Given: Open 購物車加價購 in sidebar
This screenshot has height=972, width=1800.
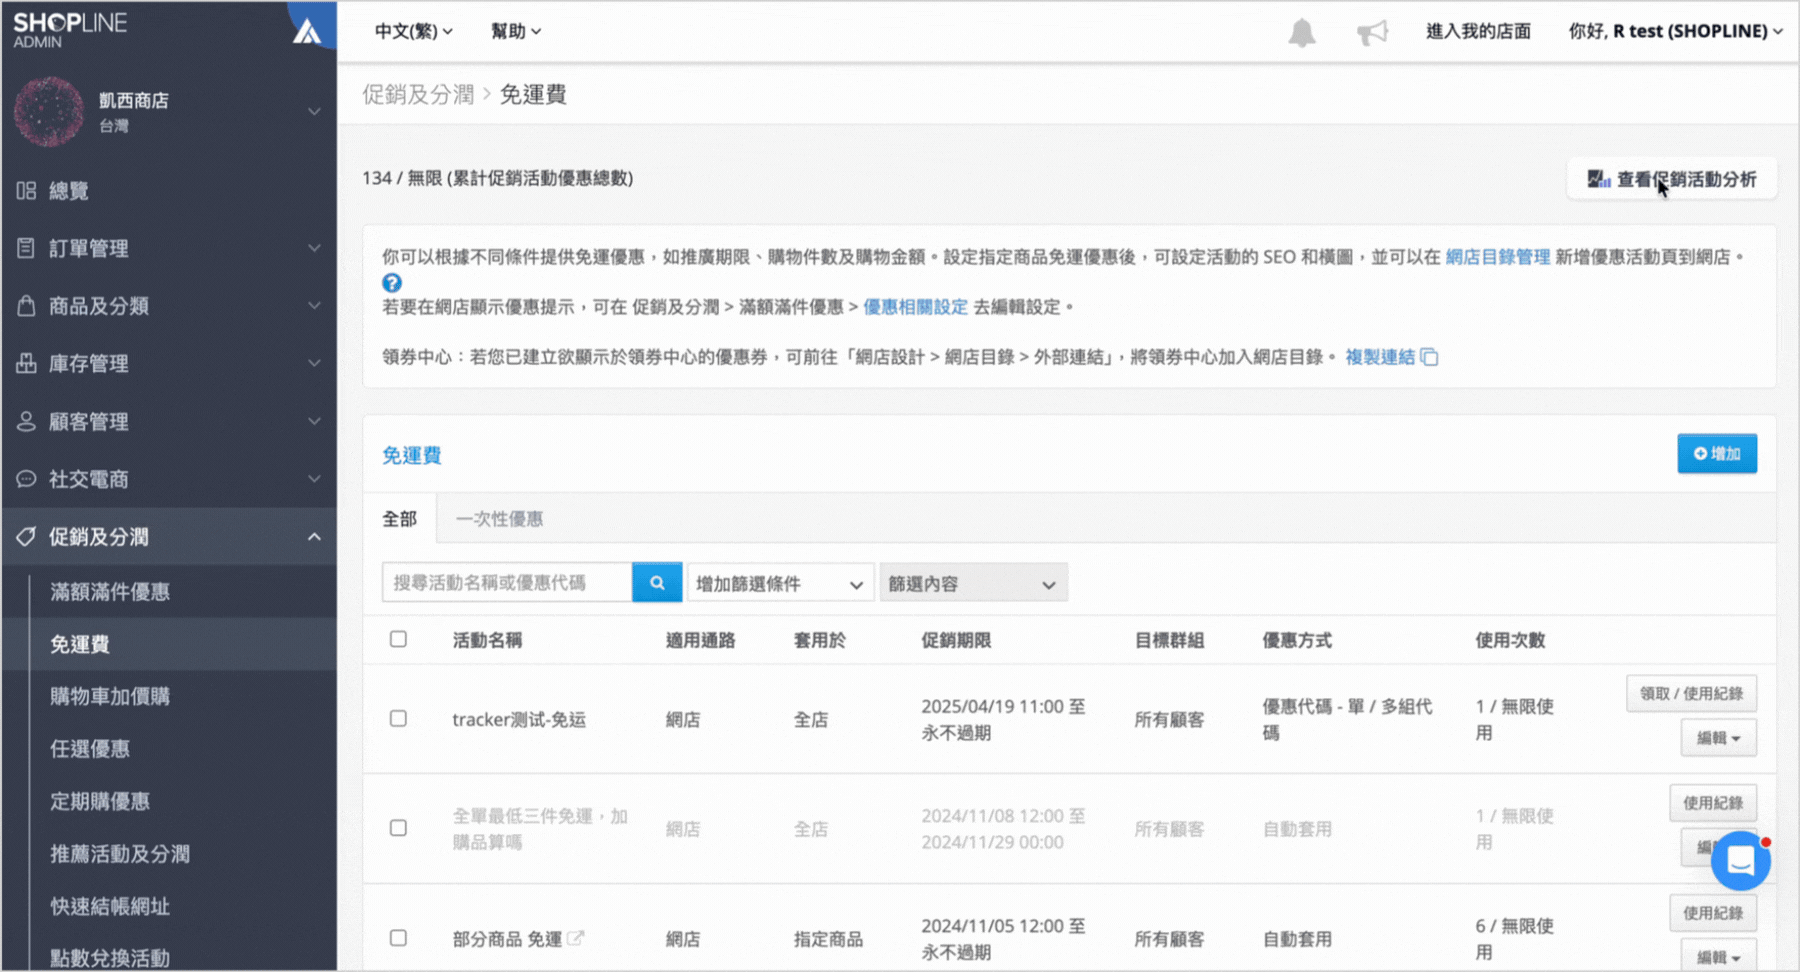Looking at the screenshot, I should pyautogui.click(x=110, y=696).
